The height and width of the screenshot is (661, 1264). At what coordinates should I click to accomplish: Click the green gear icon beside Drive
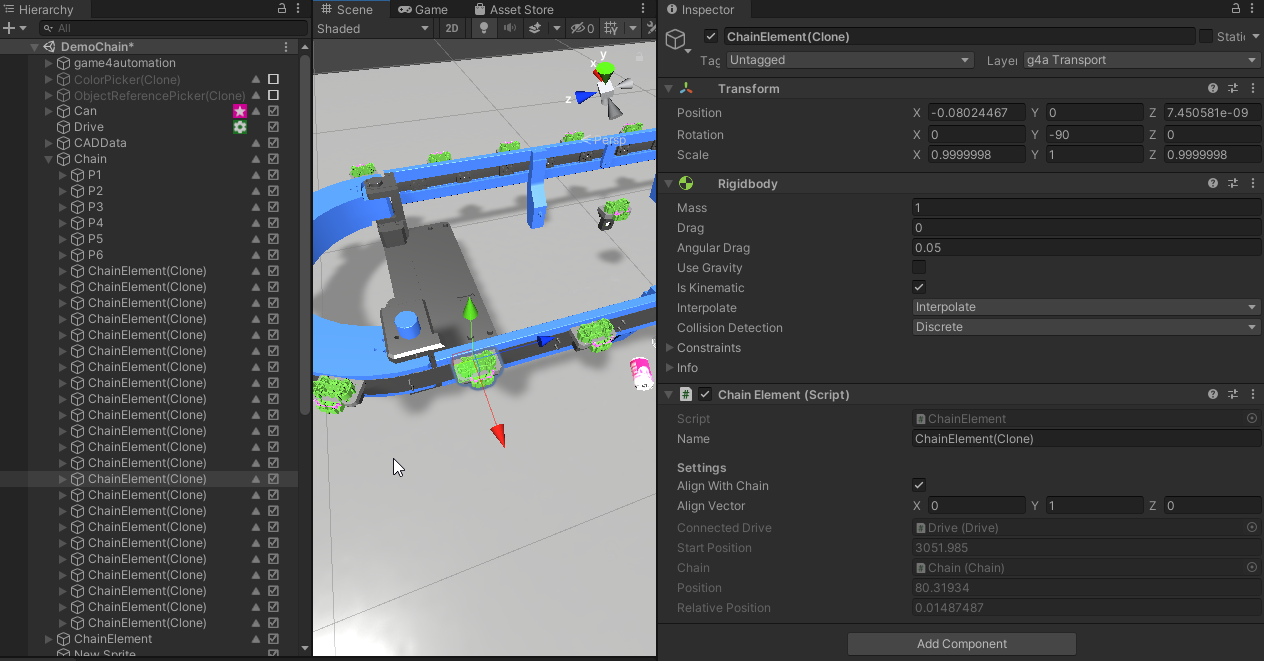(x=240, y=127)
